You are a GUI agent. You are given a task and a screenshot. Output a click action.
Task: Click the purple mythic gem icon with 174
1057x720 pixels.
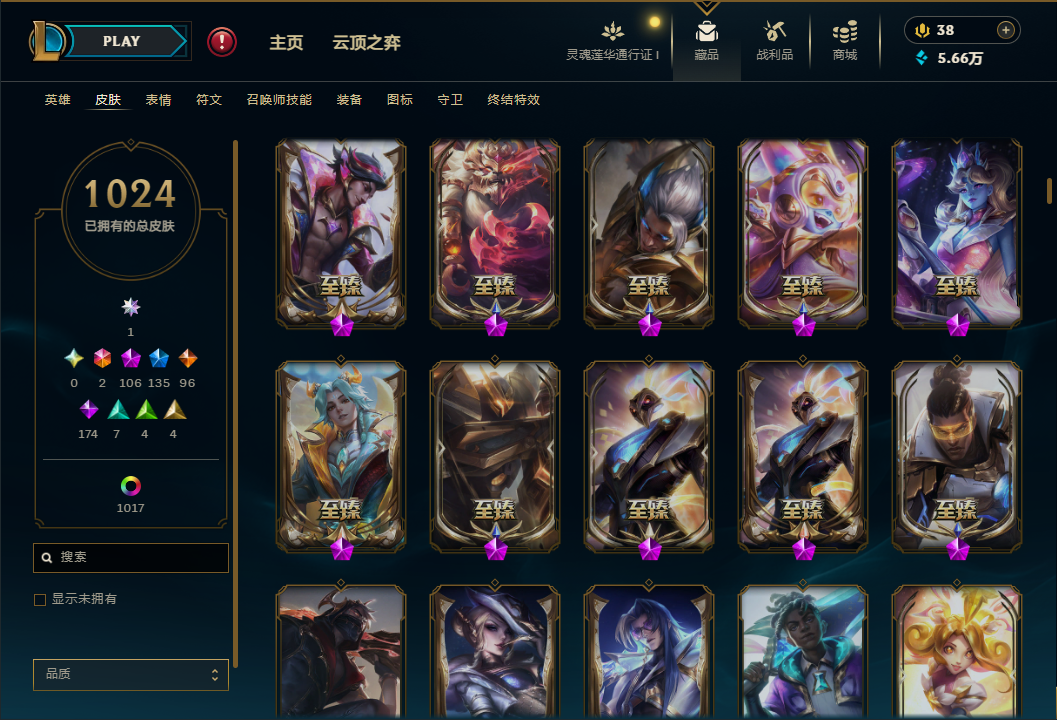point(89,409)
